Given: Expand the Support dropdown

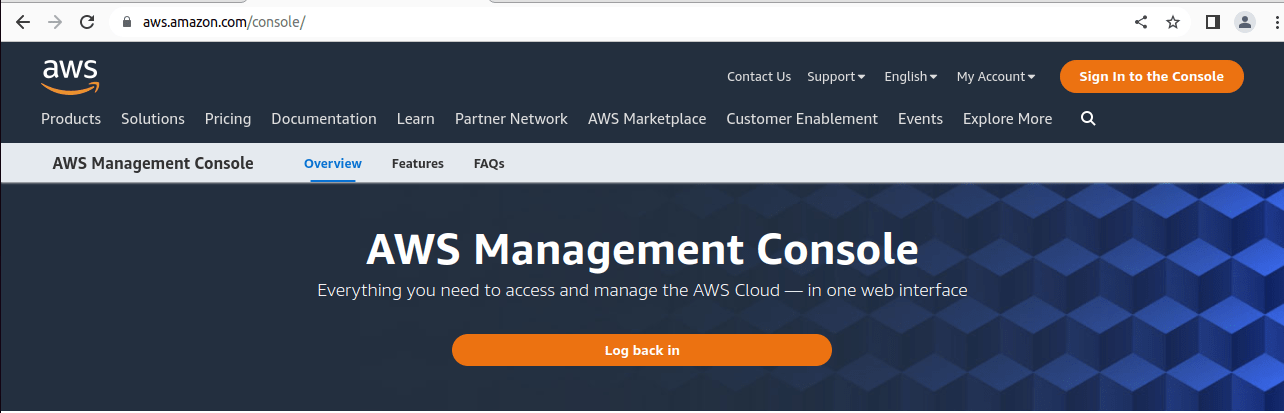Looking at the screenshot, I should [836, 76].
